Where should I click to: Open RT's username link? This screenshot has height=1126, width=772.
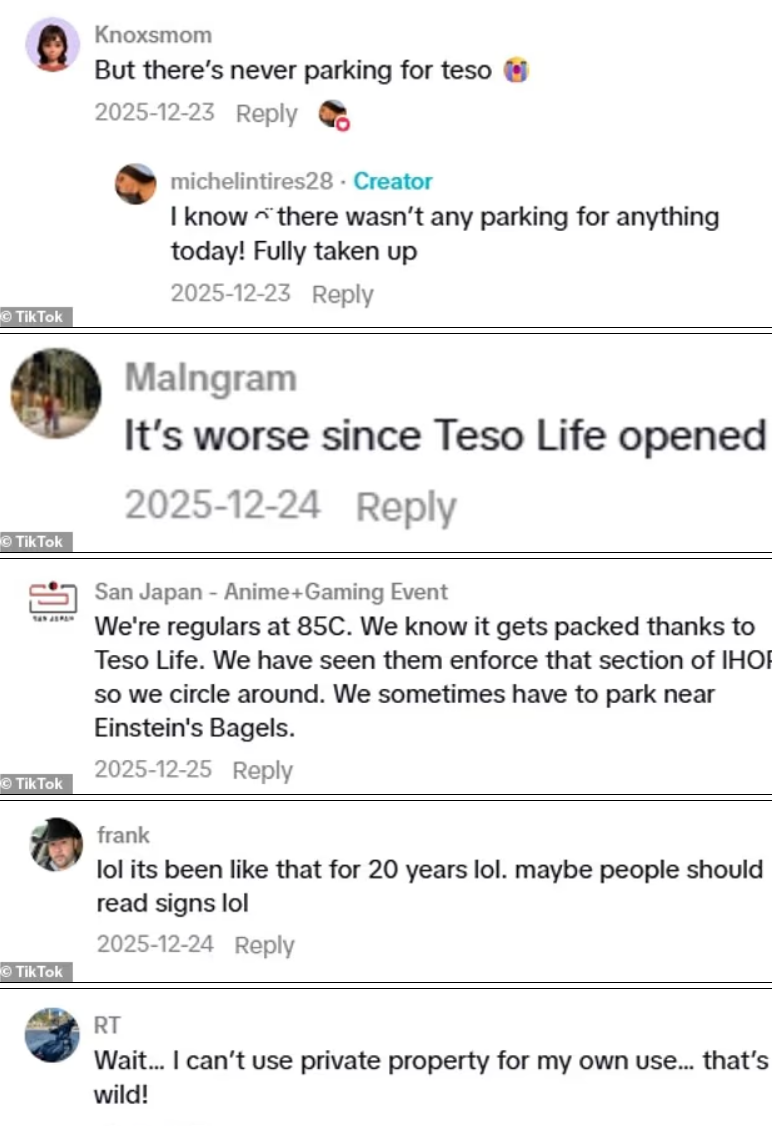pos(107,1025)
